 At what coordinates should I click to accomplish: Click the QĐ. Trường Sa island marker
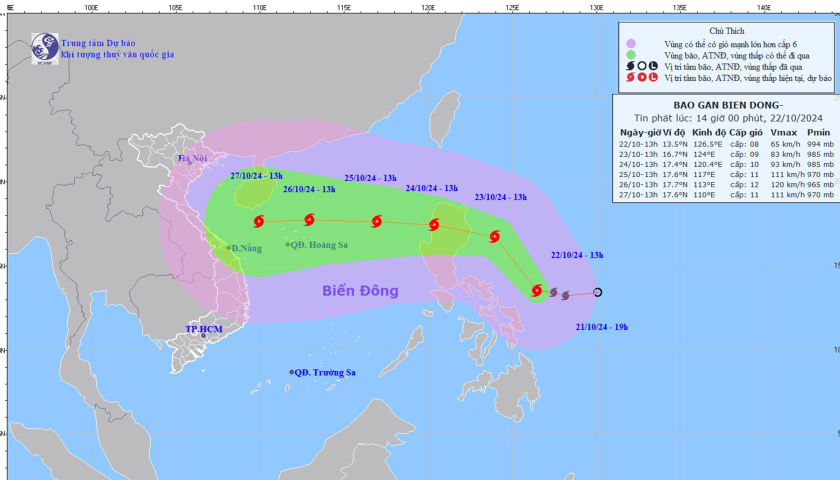(x=292, y=372)
